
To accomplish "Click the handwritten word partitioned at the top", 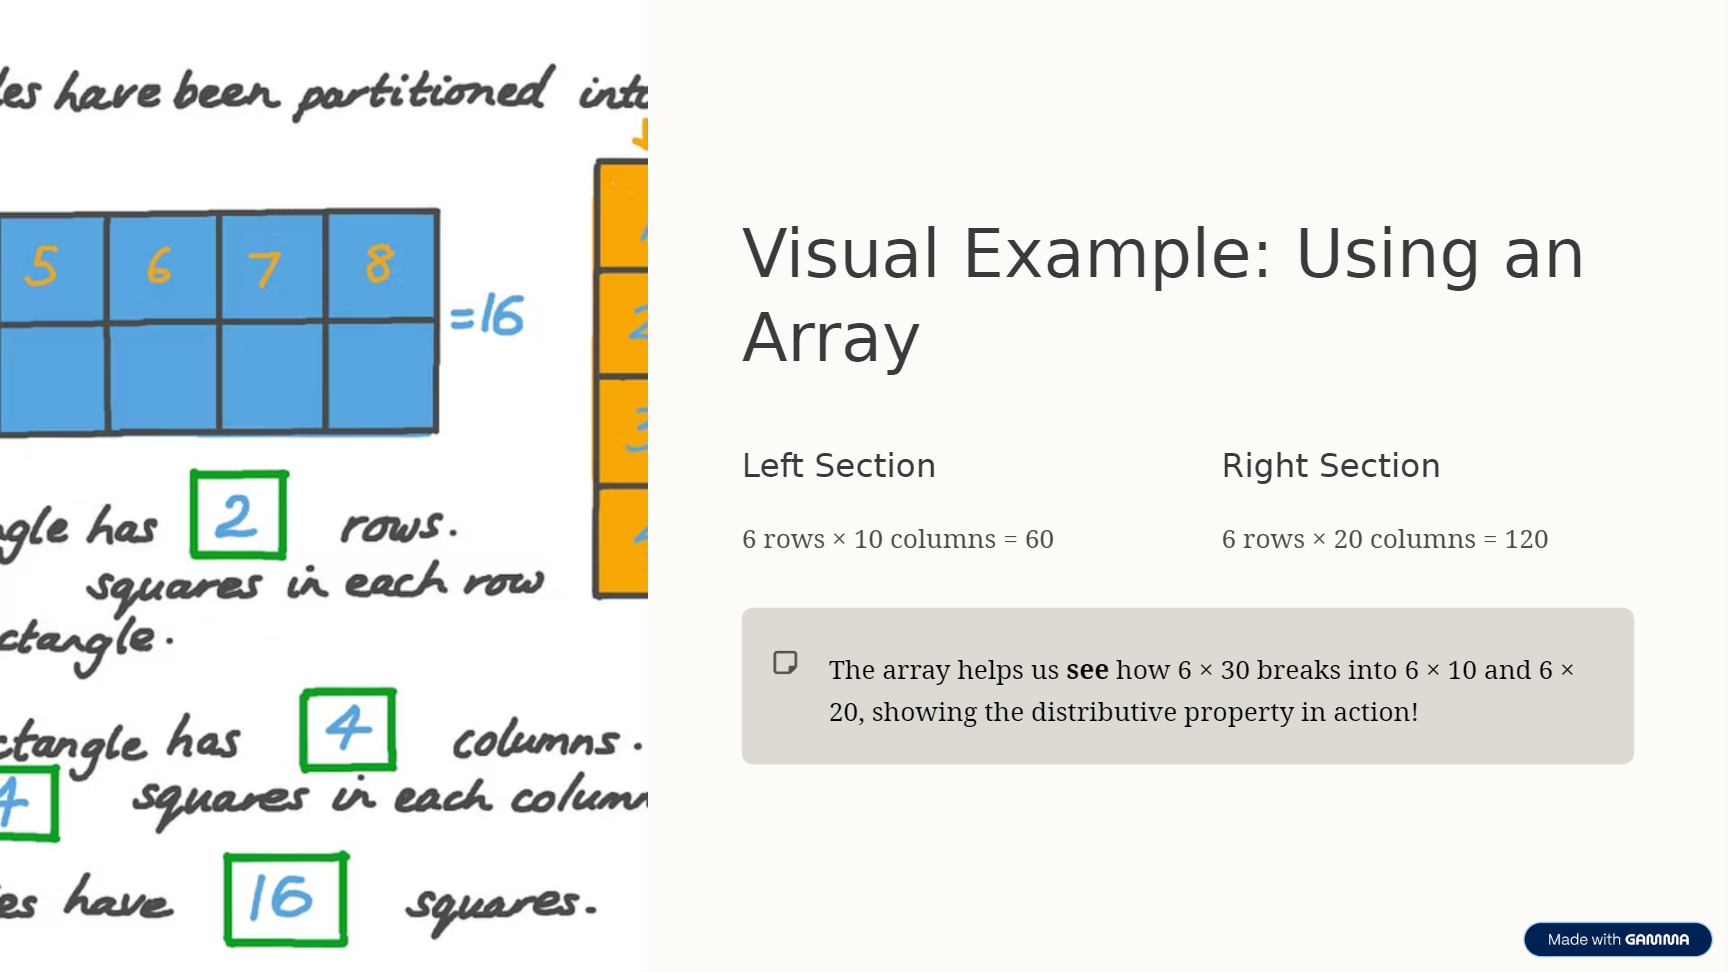I will tap(421, 93).
